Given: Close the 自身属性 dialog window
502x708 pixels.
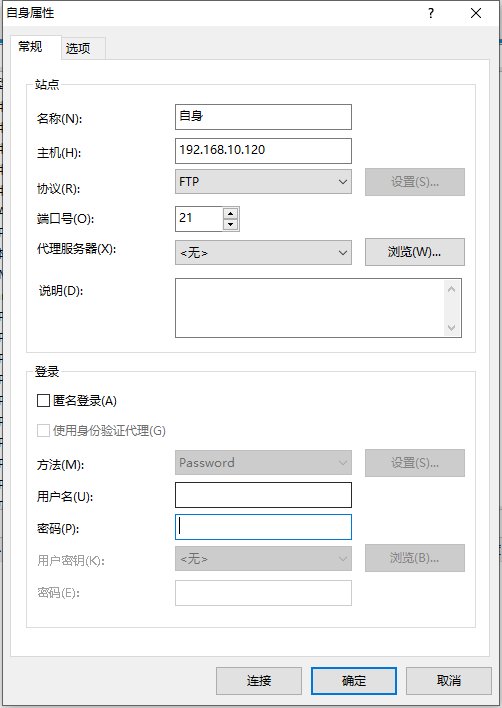Looking at the screenshot, I should pos(476,13).
